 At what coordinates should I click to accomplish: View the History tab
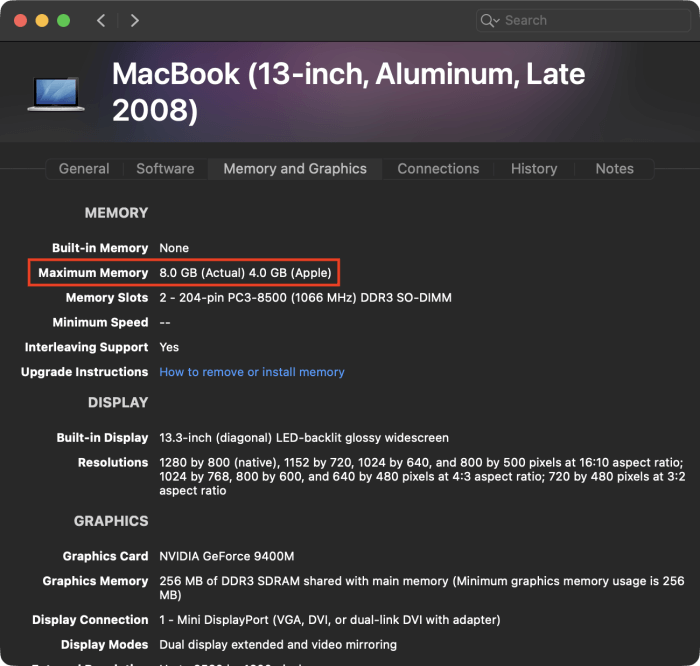pyautogui.click(x=534, y=169)
